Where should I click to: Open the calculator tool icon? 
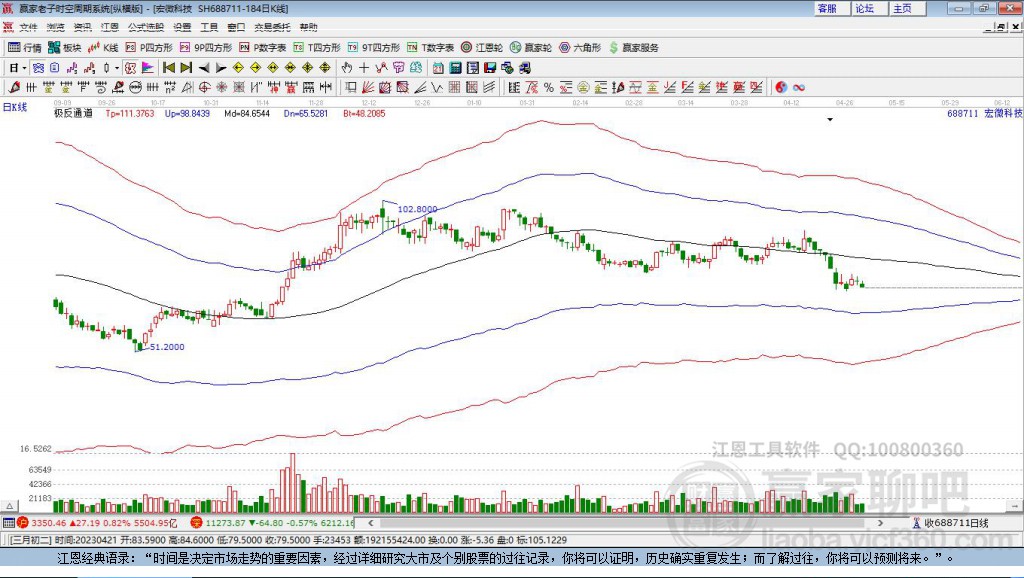(x=456, y=67)
